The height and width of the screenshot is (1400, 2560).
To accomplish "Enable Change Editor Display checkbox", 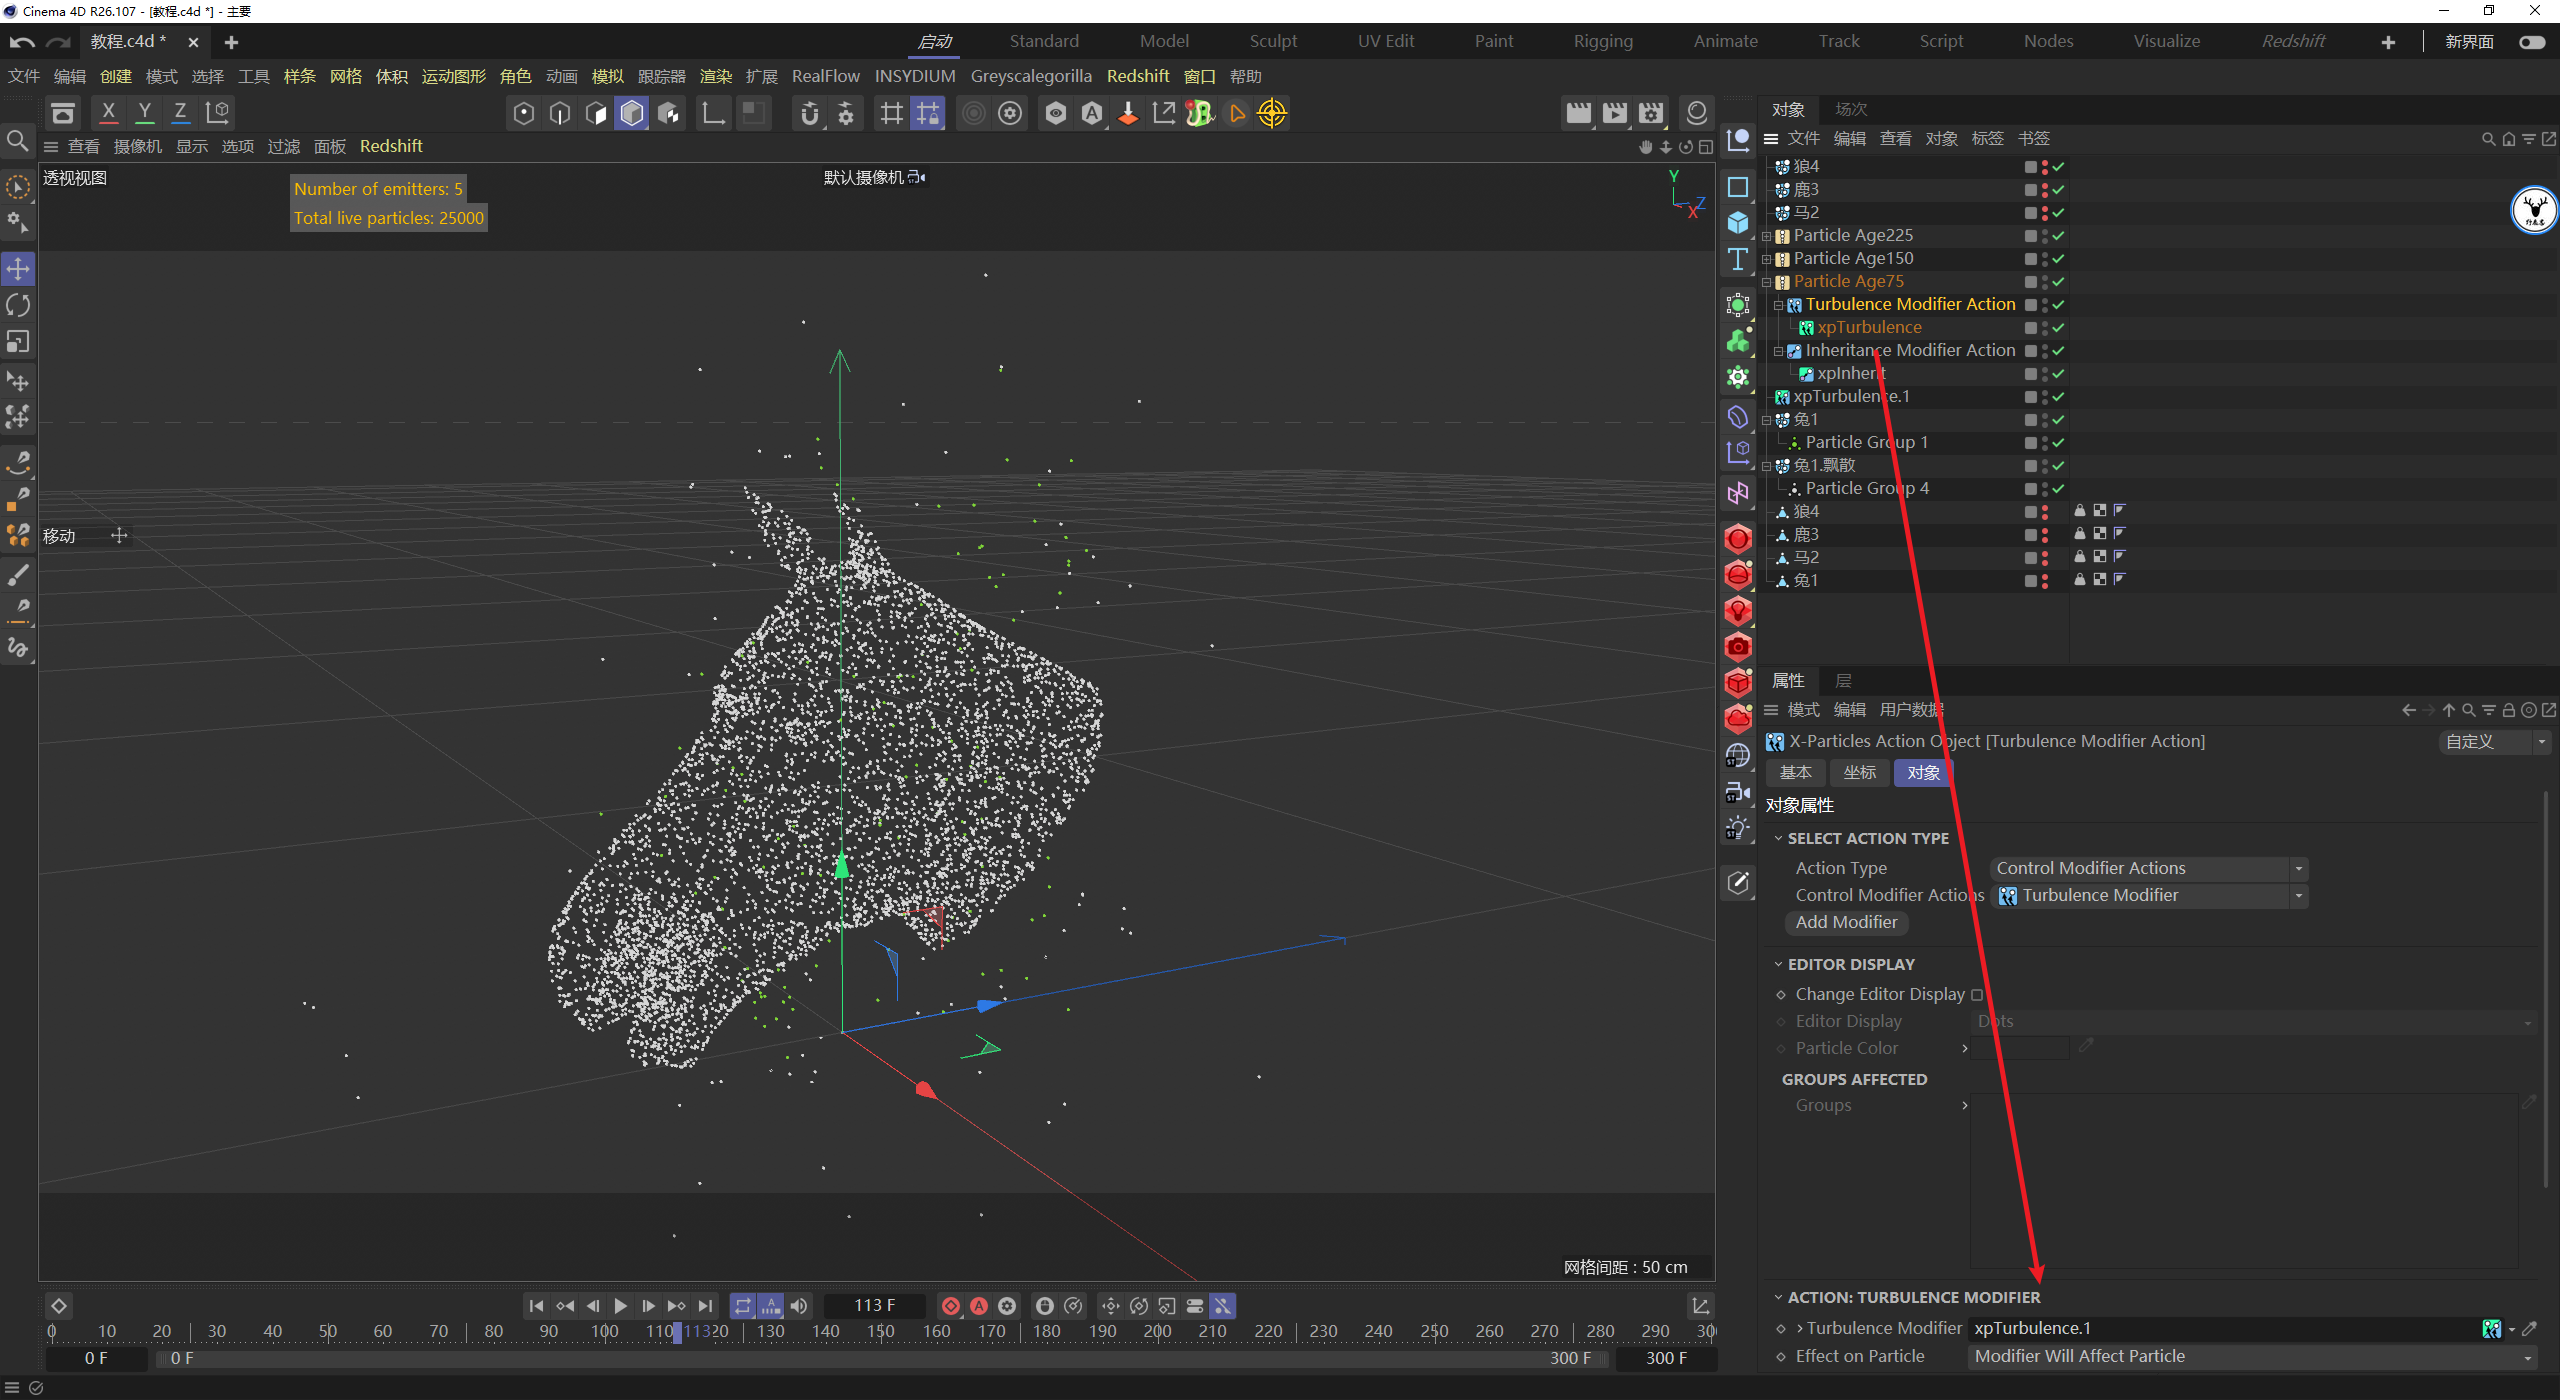I will click(1977, 995).
